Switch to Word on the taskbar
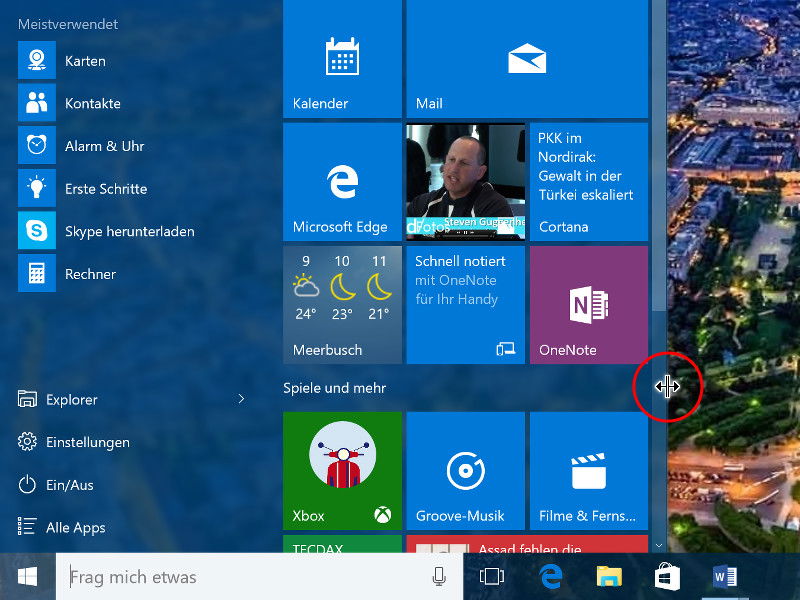Image resolution: width=800 pixels, height=600 pixels. tap(725, 577)
